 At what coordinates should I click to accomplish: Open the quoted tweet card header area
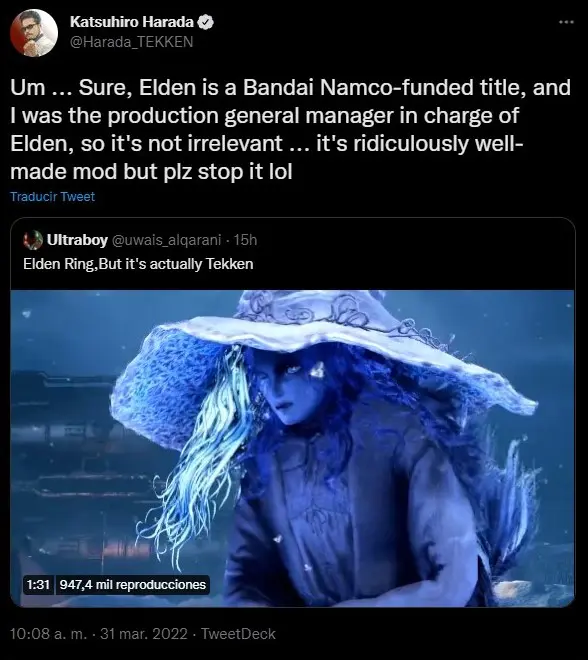292,252
